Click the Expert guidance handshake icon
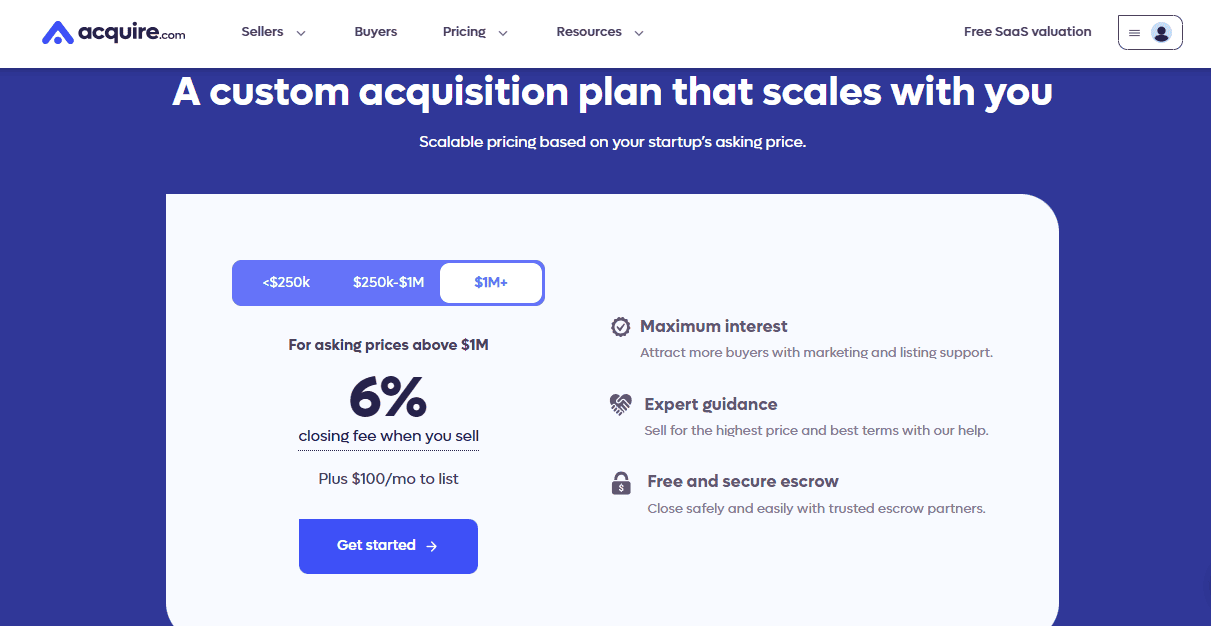Screen dimensions: 1211x626 pyautogui.click(x=621, y=404)
